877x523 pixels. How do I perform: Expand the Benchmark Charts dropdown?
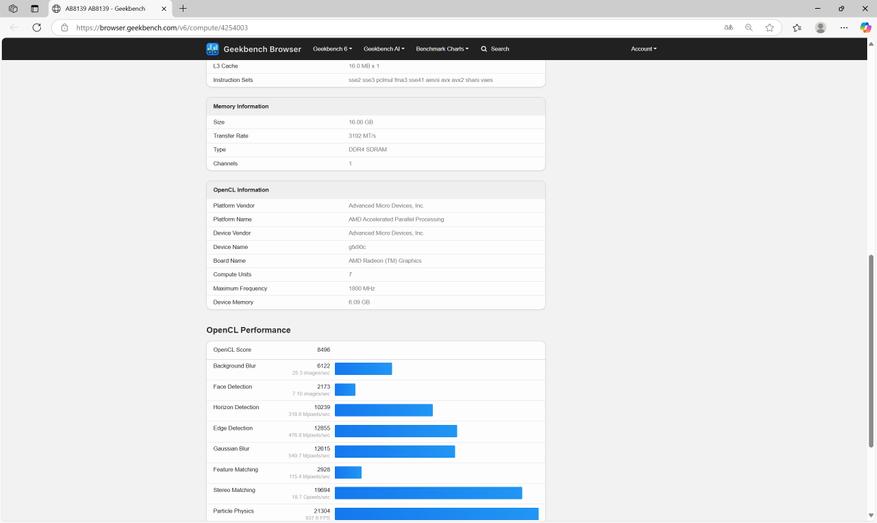442,49
